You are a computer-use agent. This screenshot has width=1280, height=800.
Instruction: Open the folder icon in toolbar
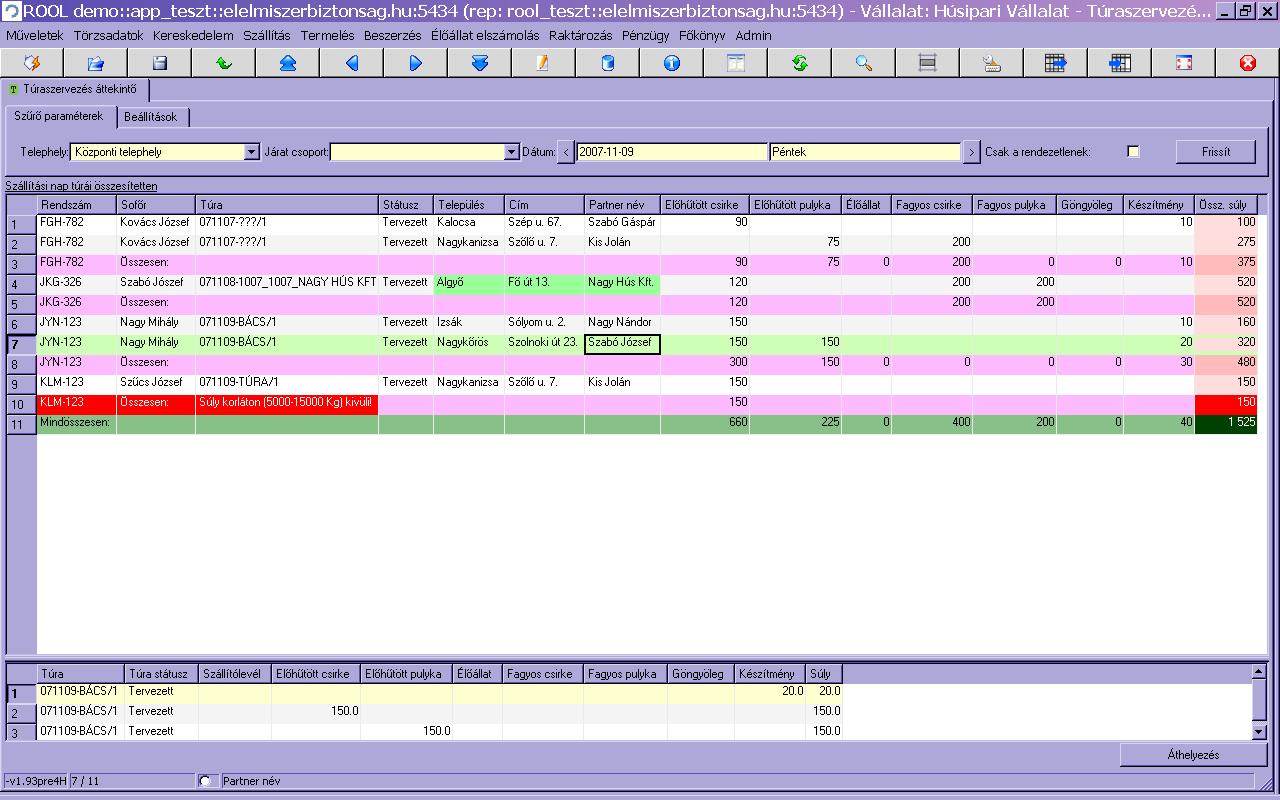point(95,63)
